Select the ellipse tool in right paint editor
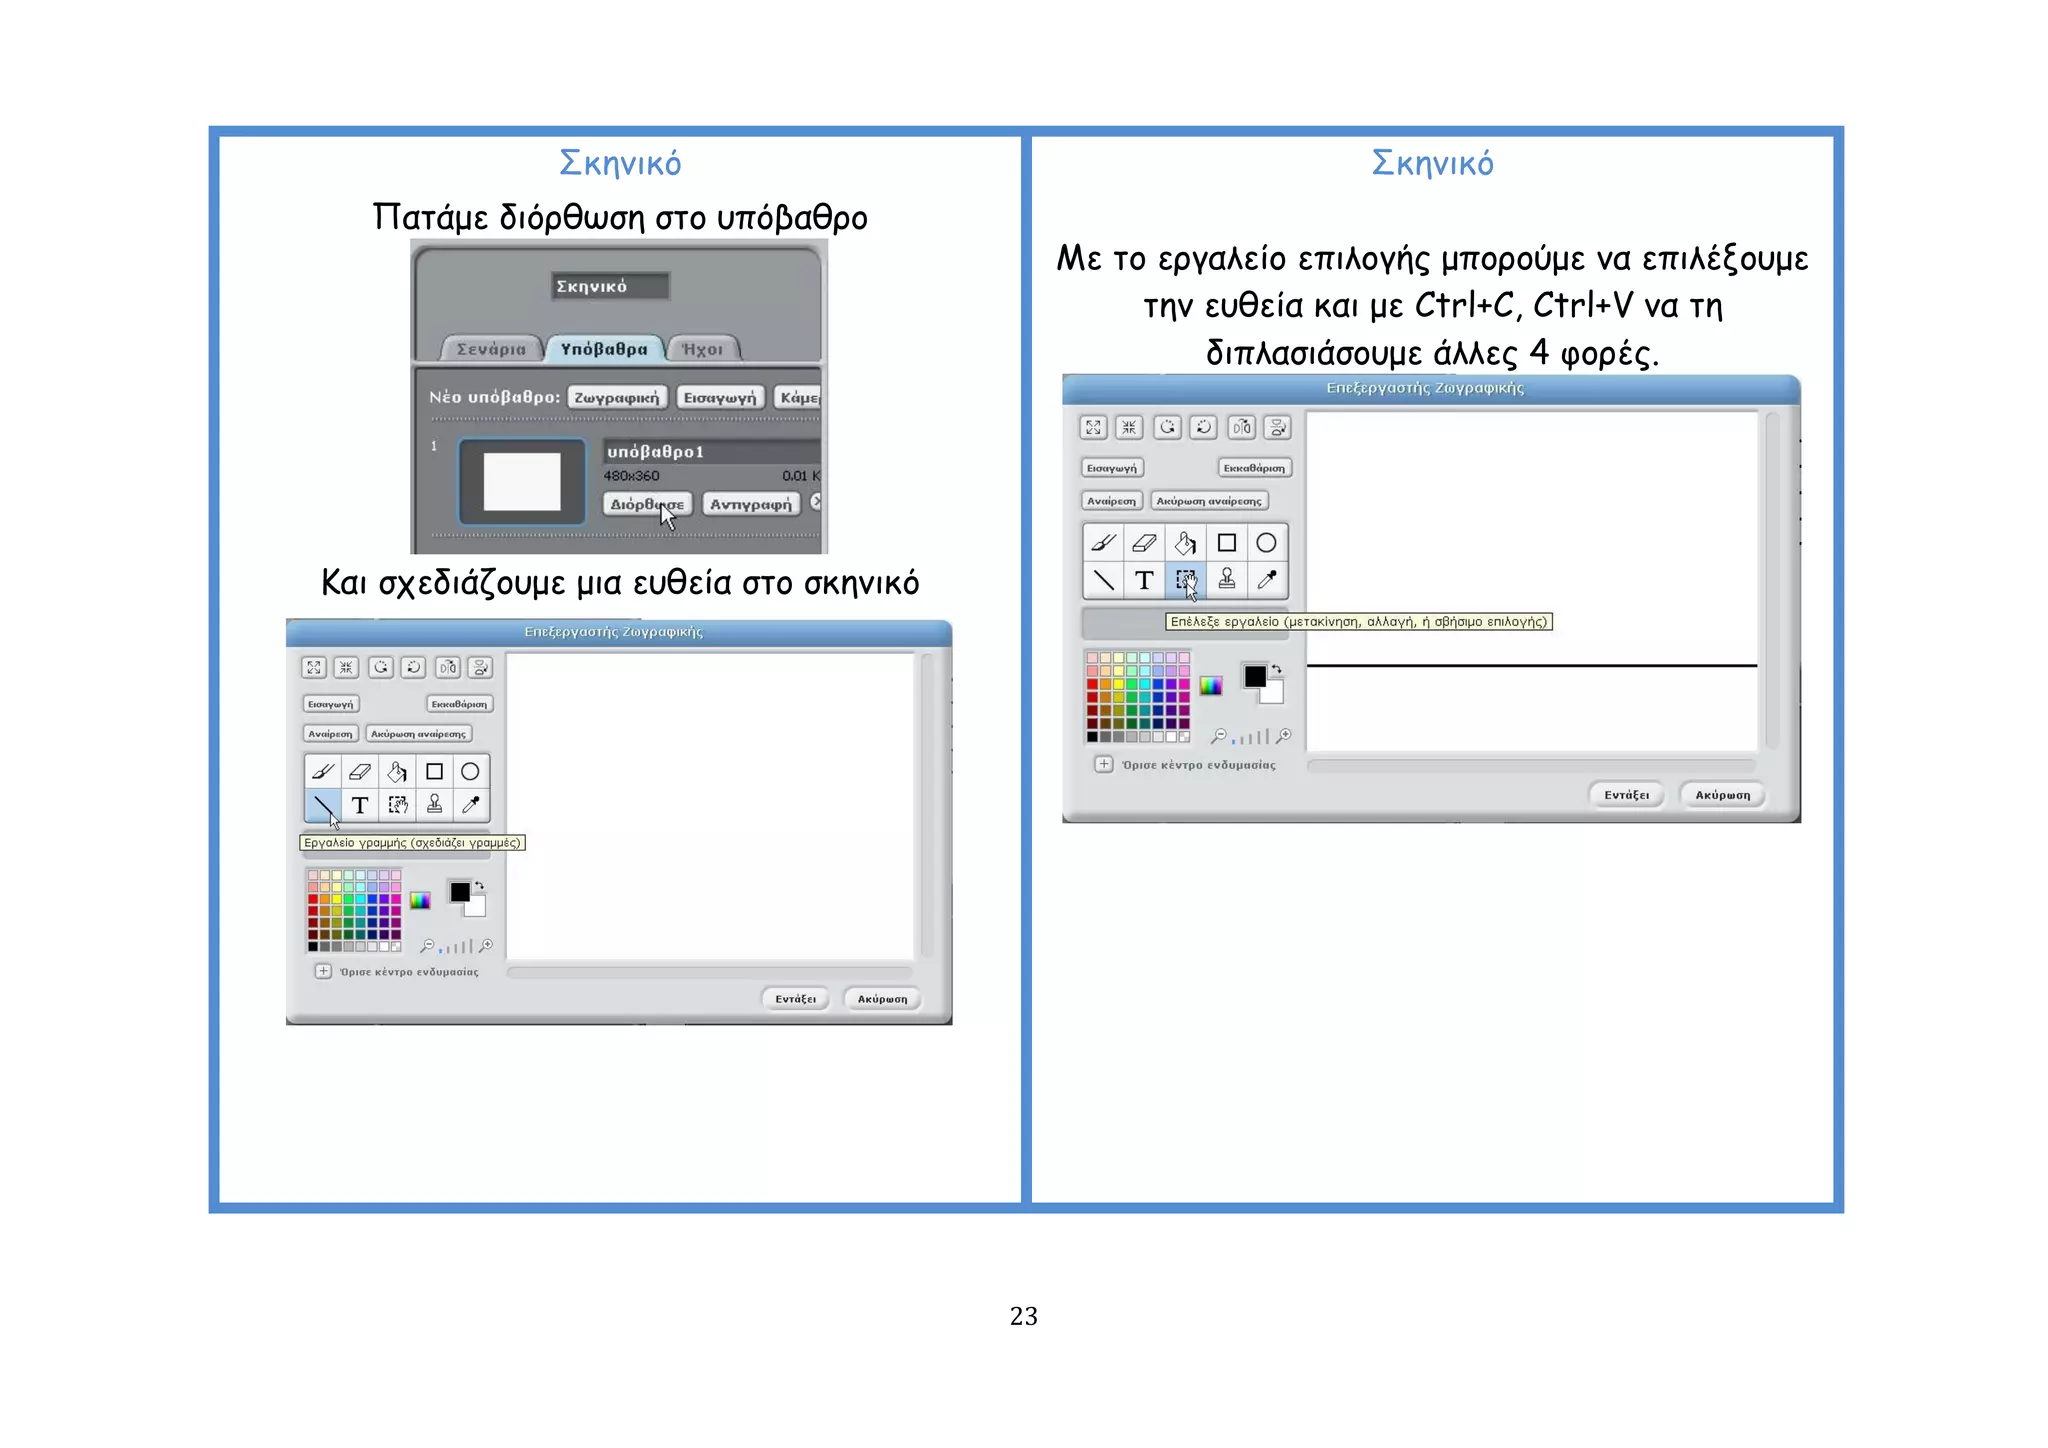This screenshot has height=1448, width=2048. [x=1266, y=543]
